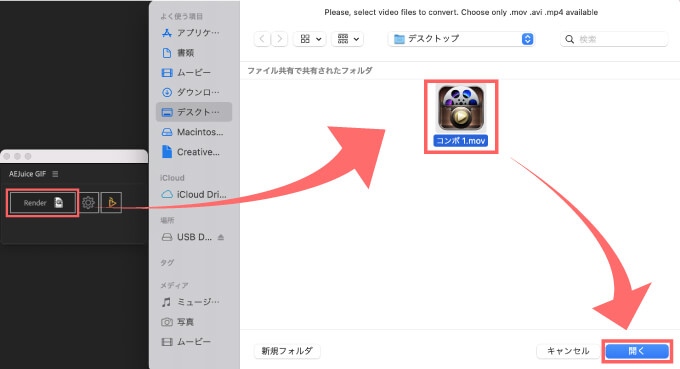Go forward in the file dialog

[280, 39]
